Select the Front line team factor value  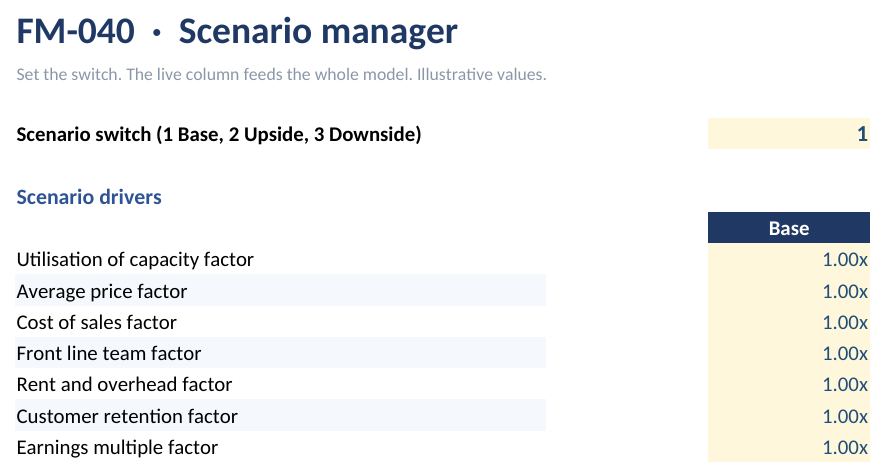click(x=788, y=353)
